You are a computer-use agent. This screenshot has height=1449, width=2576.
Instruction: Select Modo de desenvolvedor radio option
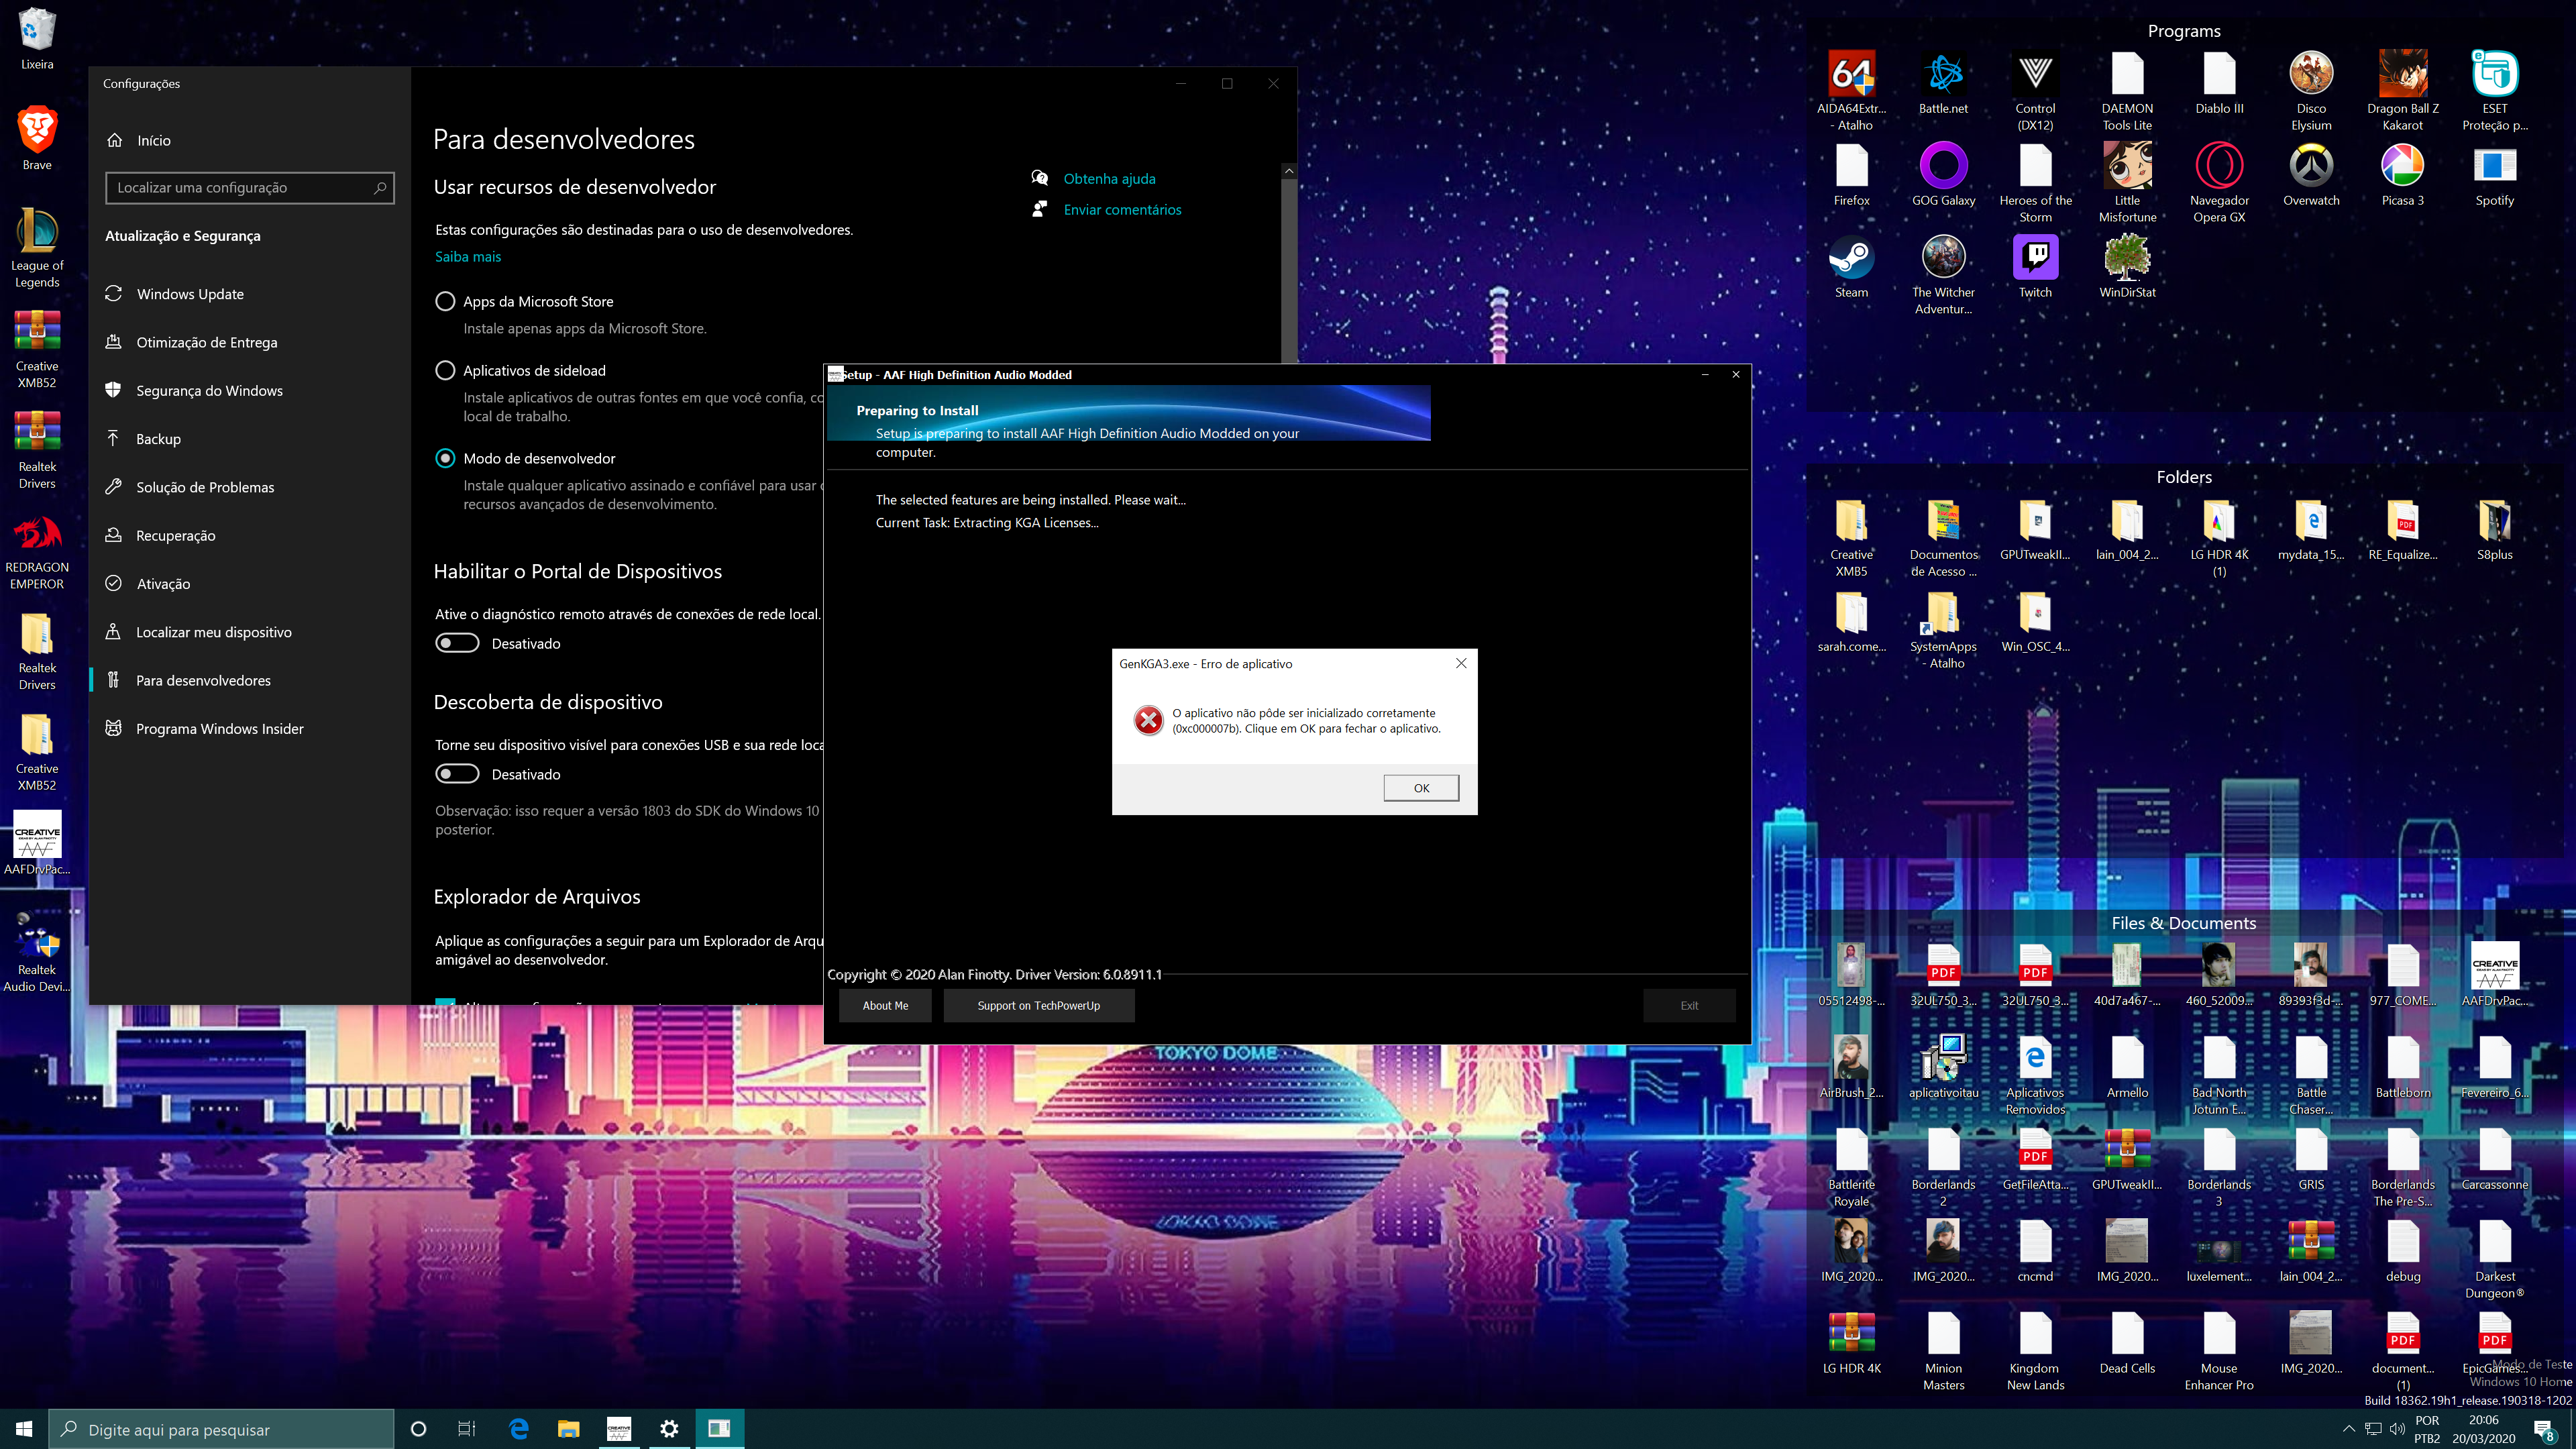tap(446, 458)
